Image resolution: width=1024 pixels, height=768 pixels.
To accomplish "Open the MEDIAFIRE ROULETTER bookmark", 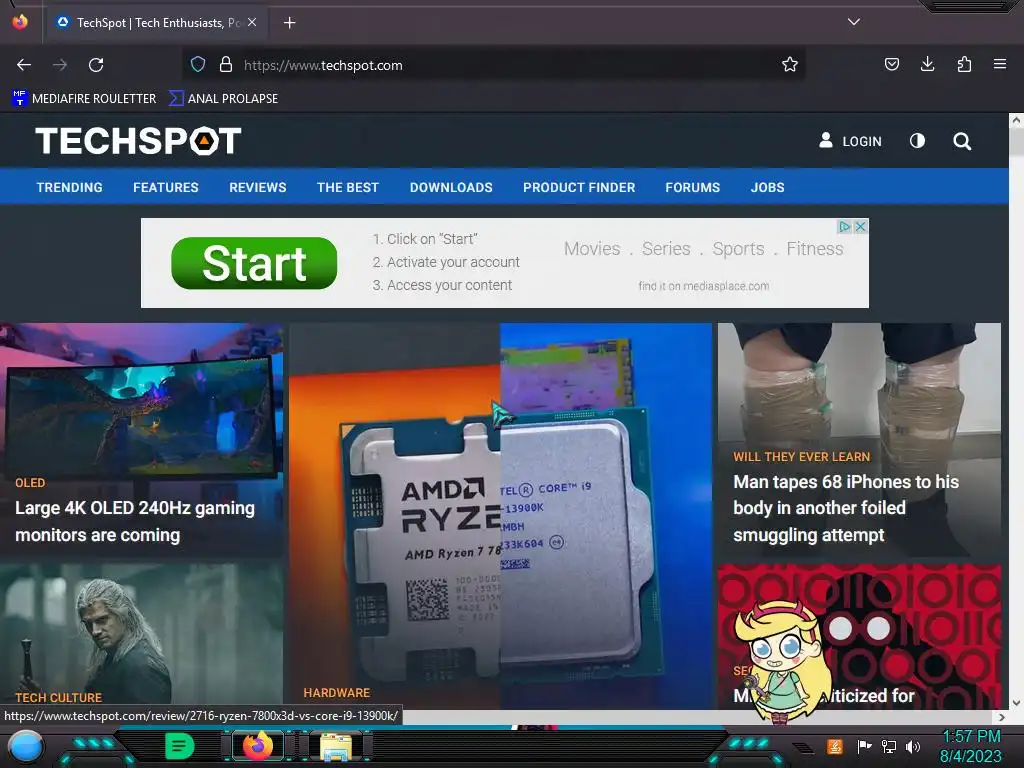I will click(84, 99).
